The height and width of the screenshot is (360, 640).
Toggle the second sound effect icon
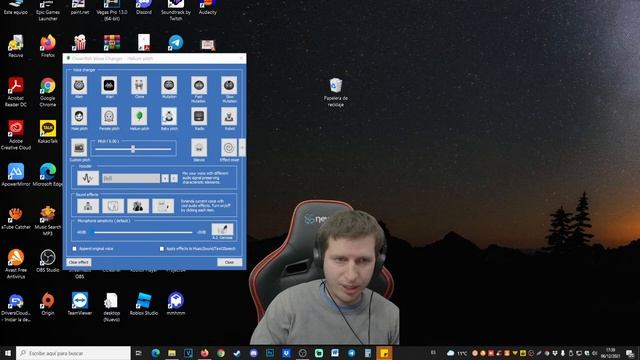[x=113, y=206]
